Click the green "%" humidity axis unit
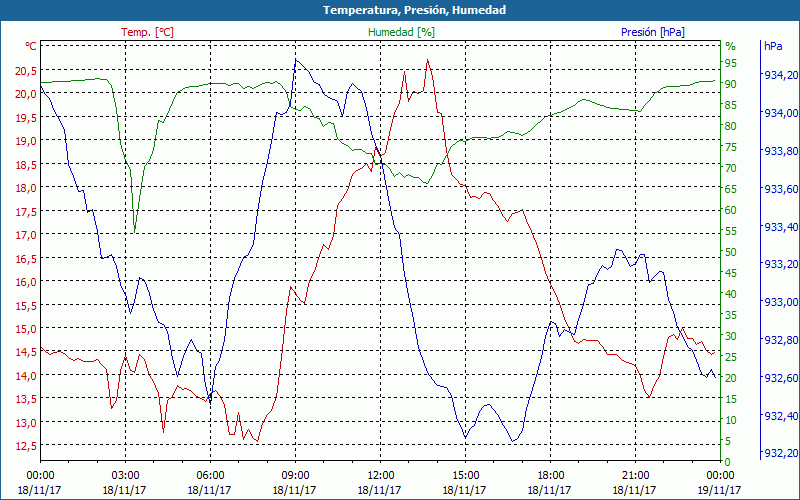Image resolution: width=800 pixels, height=500 pixels. pyautogui.click(x=731, y=46)
